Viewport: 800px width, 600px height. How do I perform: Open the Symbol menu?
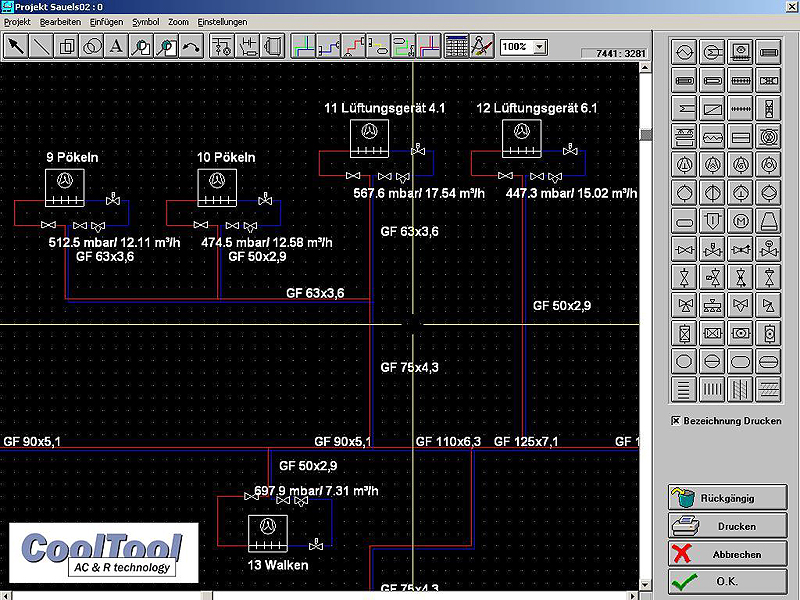145,21
